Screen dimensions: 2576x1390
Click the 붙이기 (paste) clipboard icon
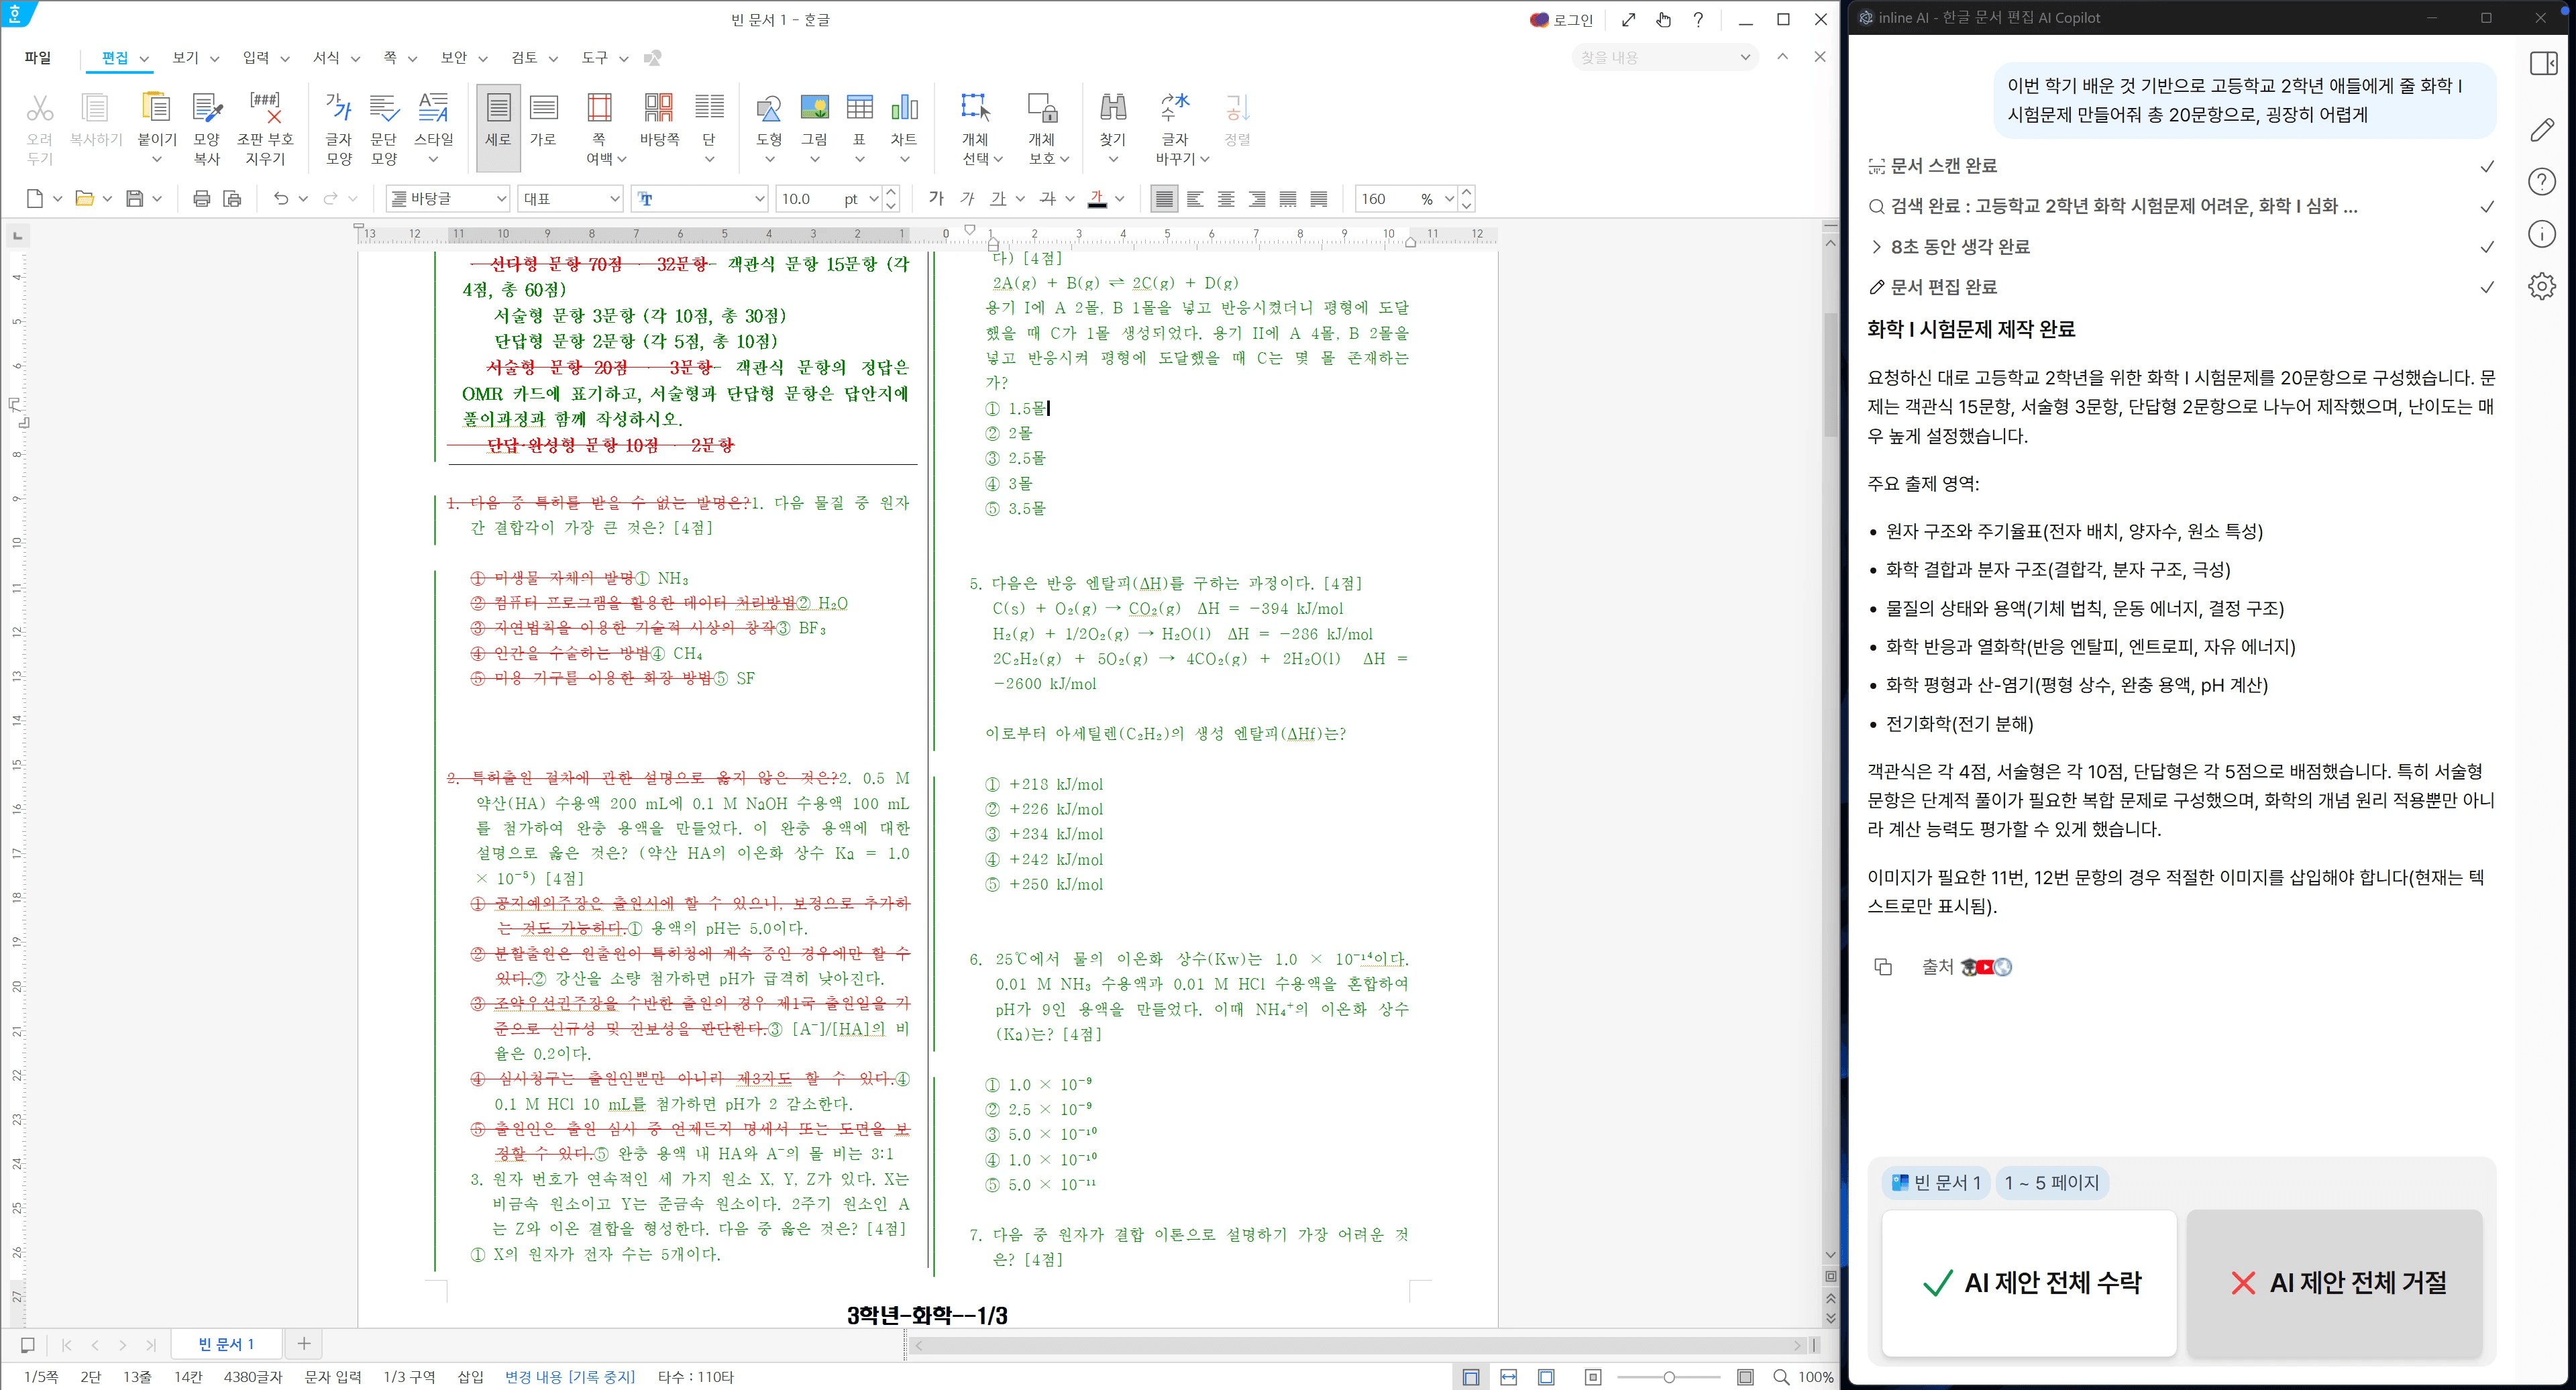point(156,108)
